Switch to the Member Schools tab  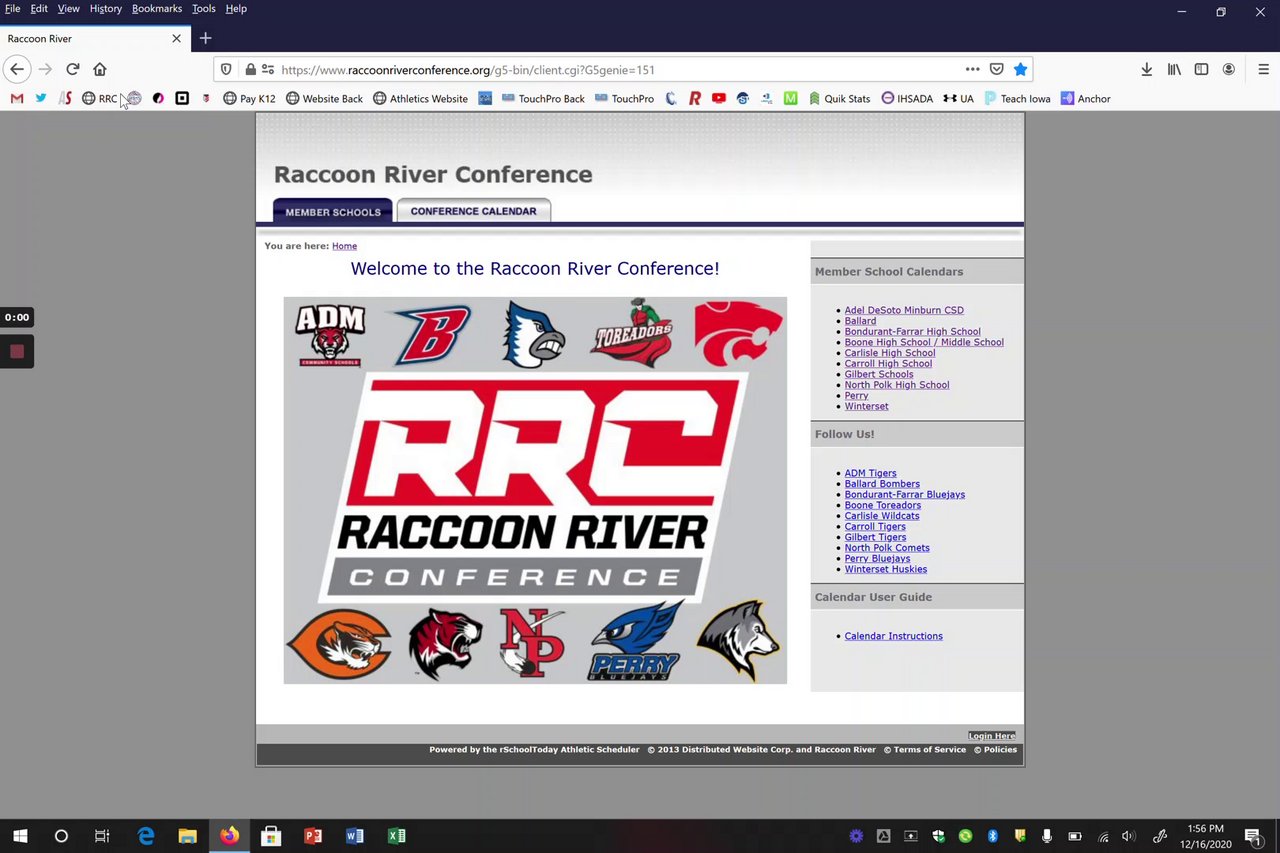(x=333, y=211)
